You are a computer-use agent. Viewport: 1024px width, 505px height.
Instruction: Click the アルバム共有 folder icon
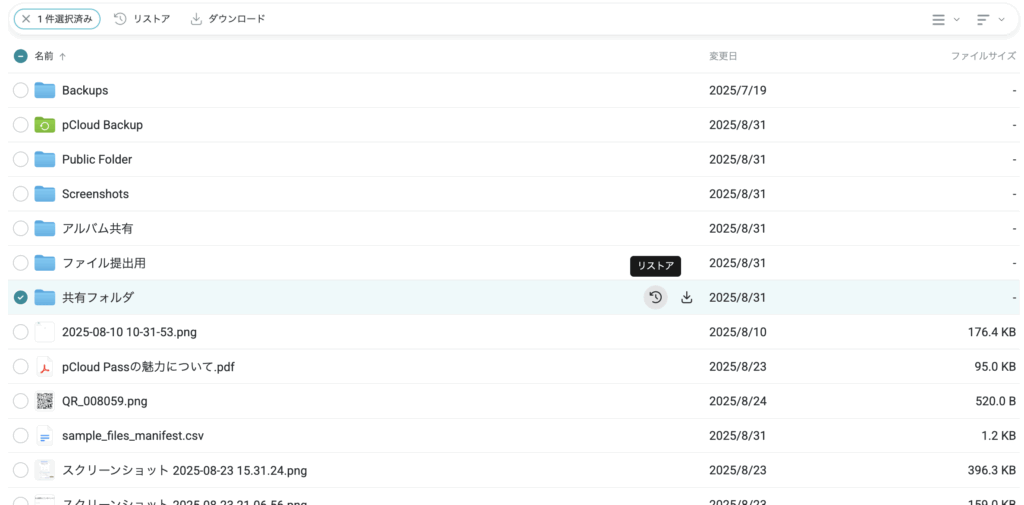pyautogui.click(x=44, y=228)
